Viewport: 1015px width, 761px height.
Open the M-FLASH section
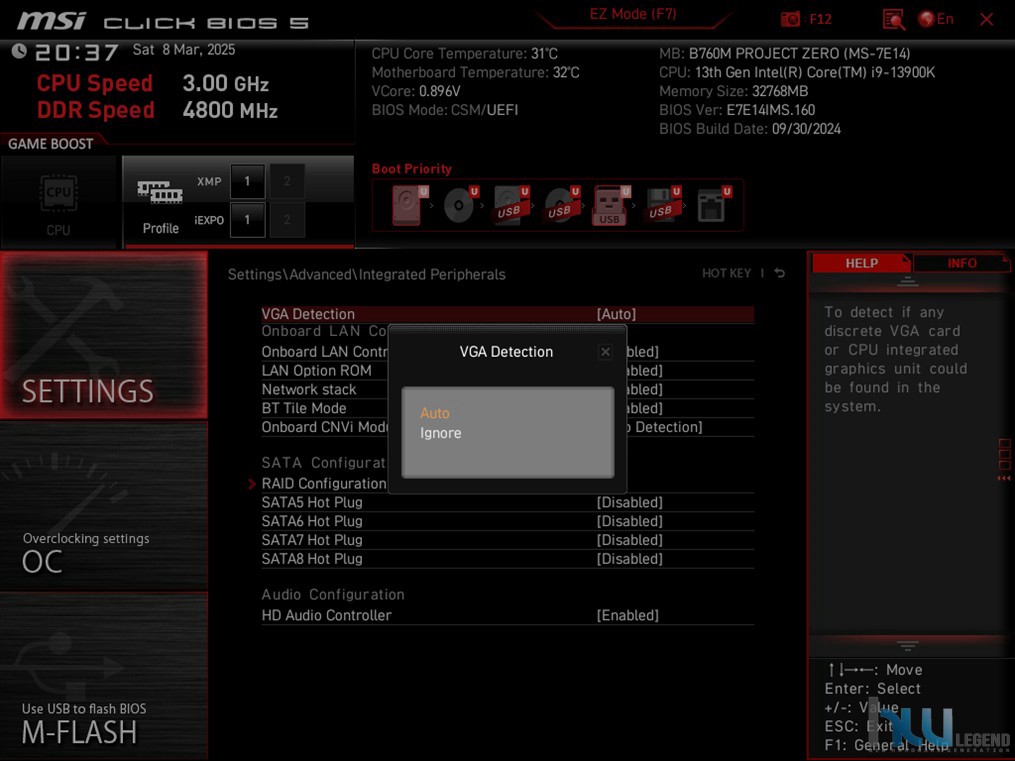click(x=104, y=676)
